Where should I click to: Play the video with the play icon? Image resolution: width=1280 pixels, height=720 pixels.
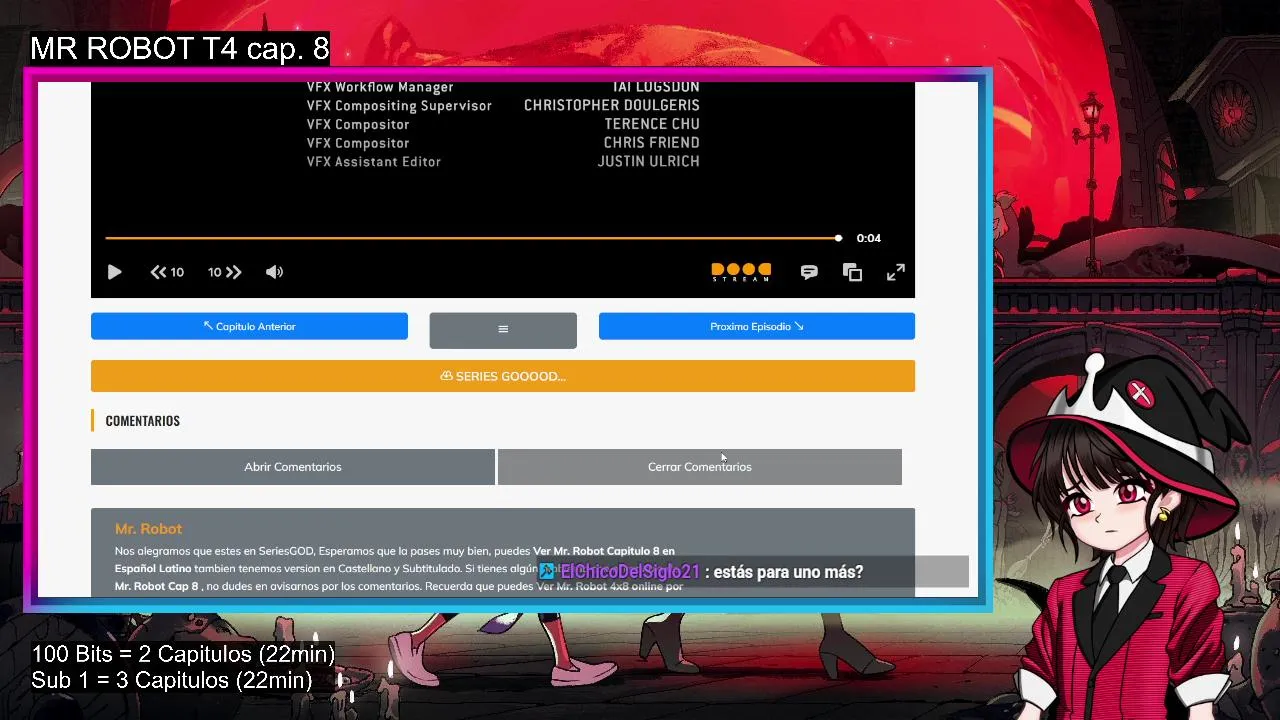tap(114, 272)
